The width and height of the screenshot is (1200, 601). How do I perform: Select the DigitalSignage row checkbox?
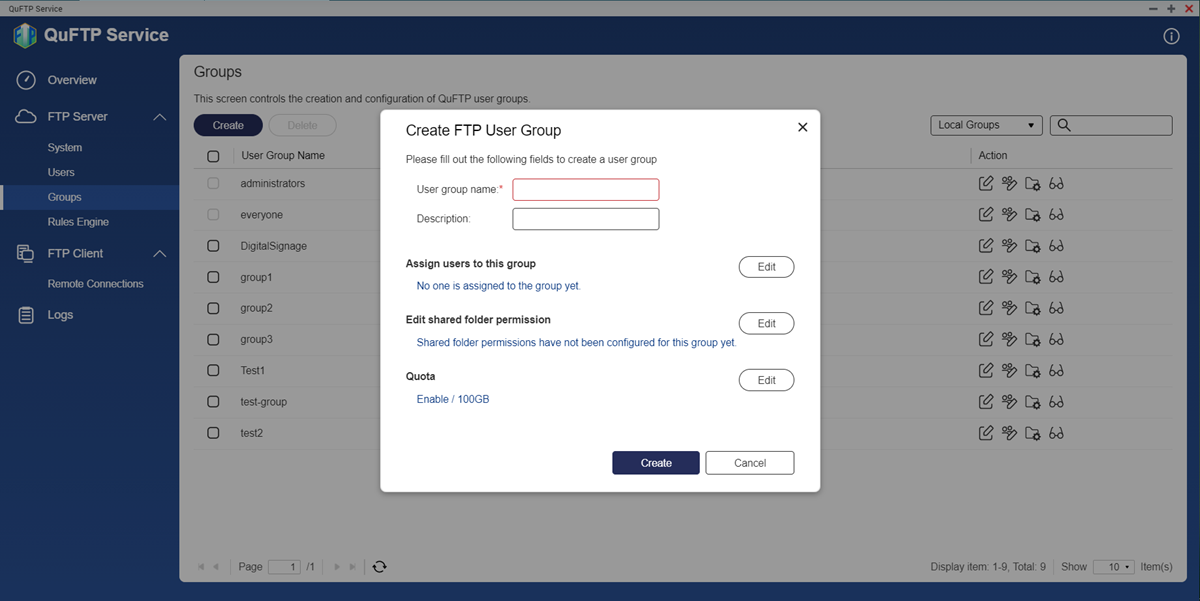(213, 246)
